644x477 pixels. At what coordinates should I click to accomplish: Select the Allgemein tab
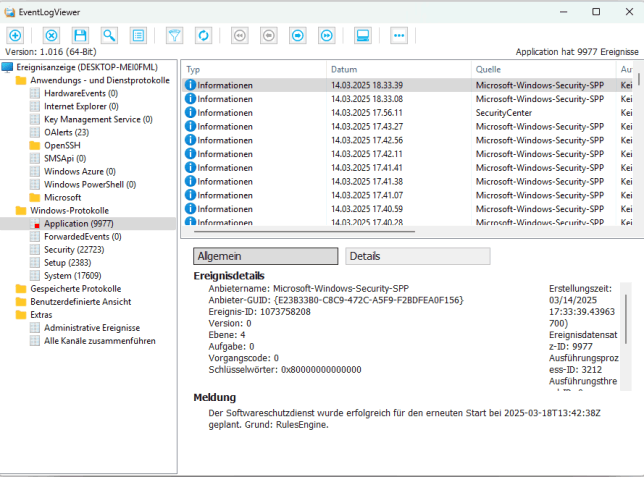pyautogui.click(x=263, y=256)
